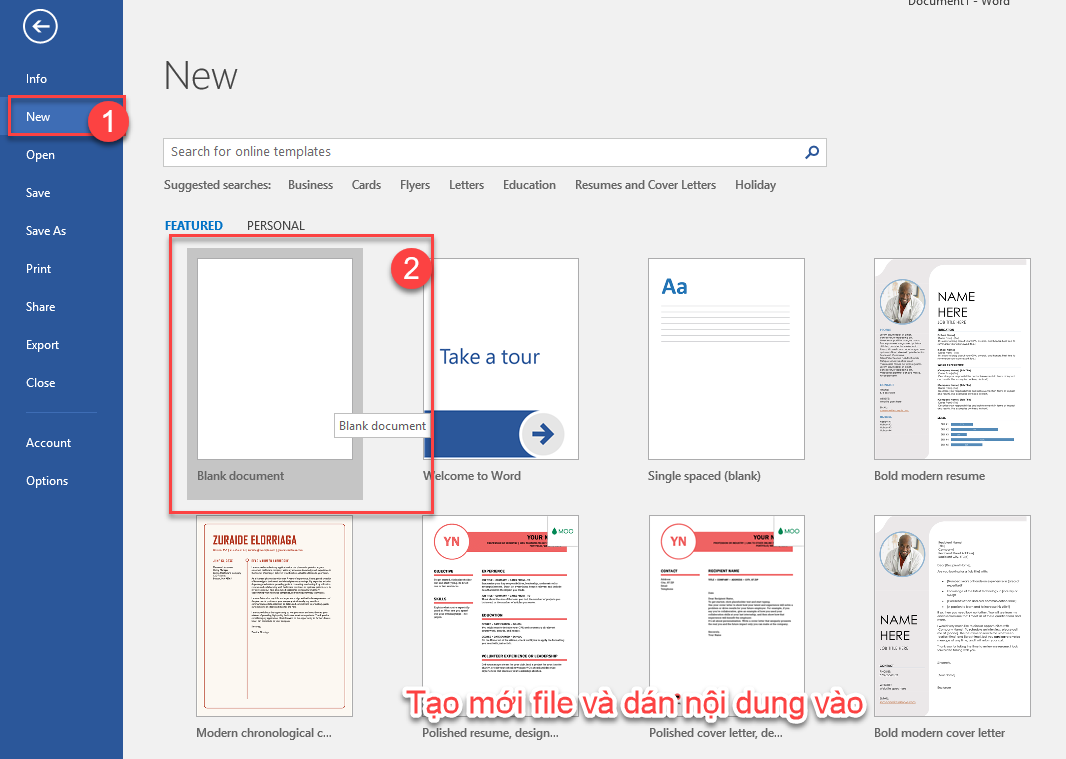This screenshot has width=1066, height=759.
Task: Switch to the FEATURED tab
Action: coord(194,226)
